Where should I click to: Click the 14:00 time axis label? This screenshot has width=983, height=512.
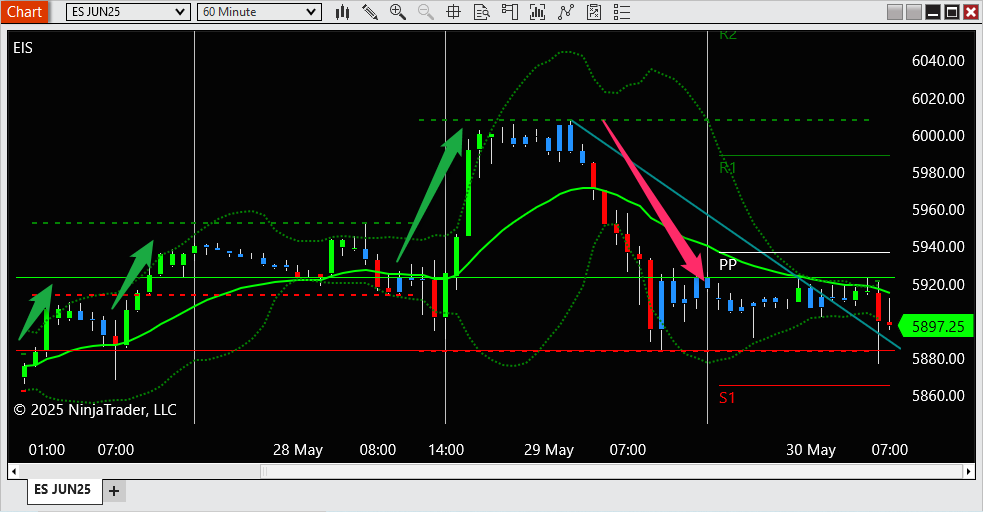(446, 450)
